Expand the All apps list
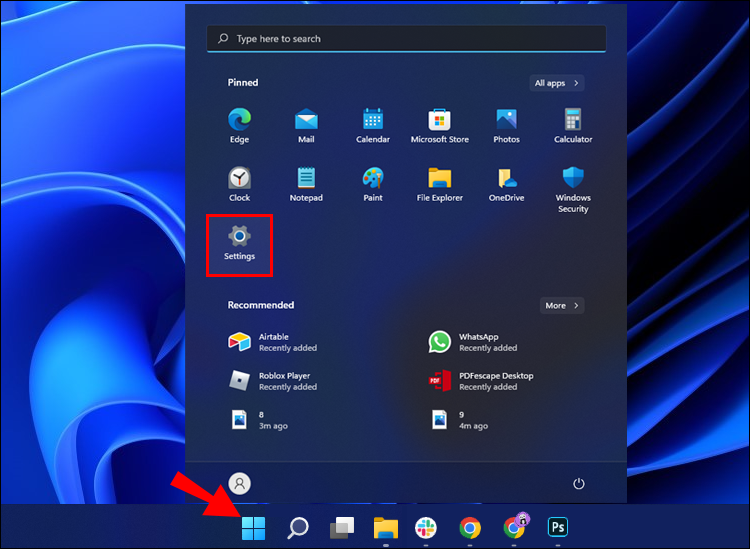The image size is (750, 549). pos(557,83)
